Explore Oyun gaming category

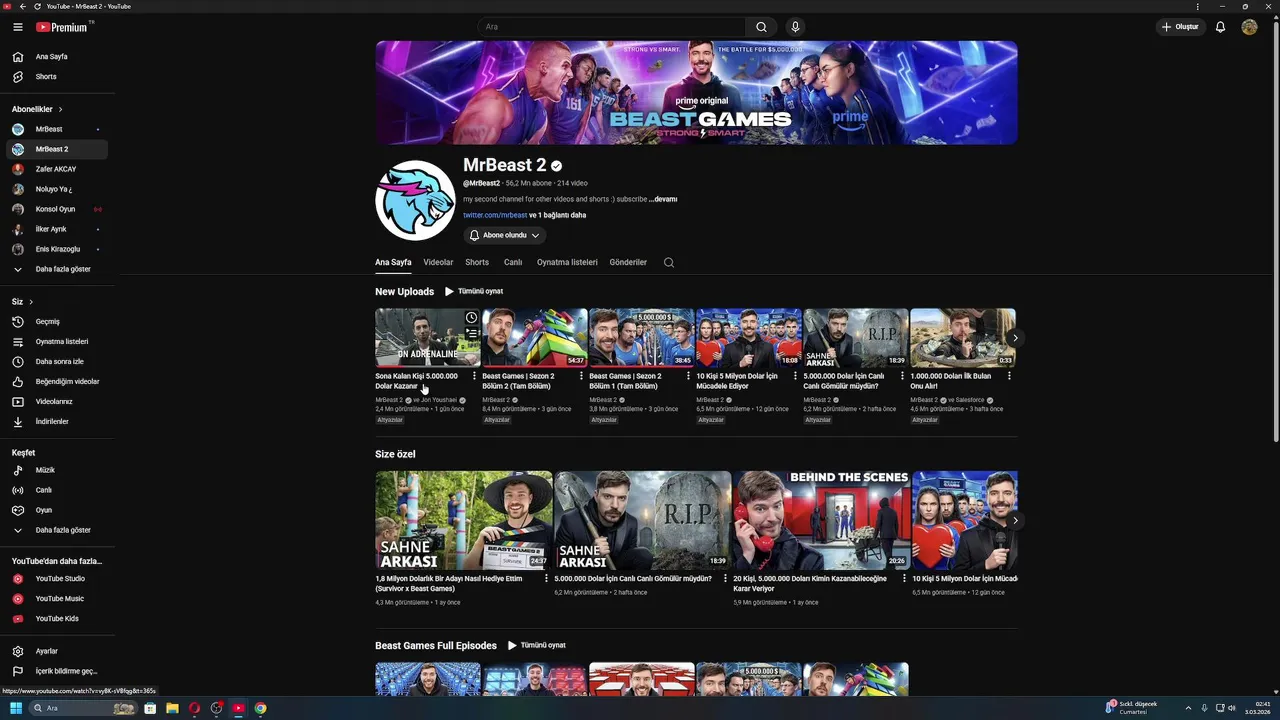(57, 510)
